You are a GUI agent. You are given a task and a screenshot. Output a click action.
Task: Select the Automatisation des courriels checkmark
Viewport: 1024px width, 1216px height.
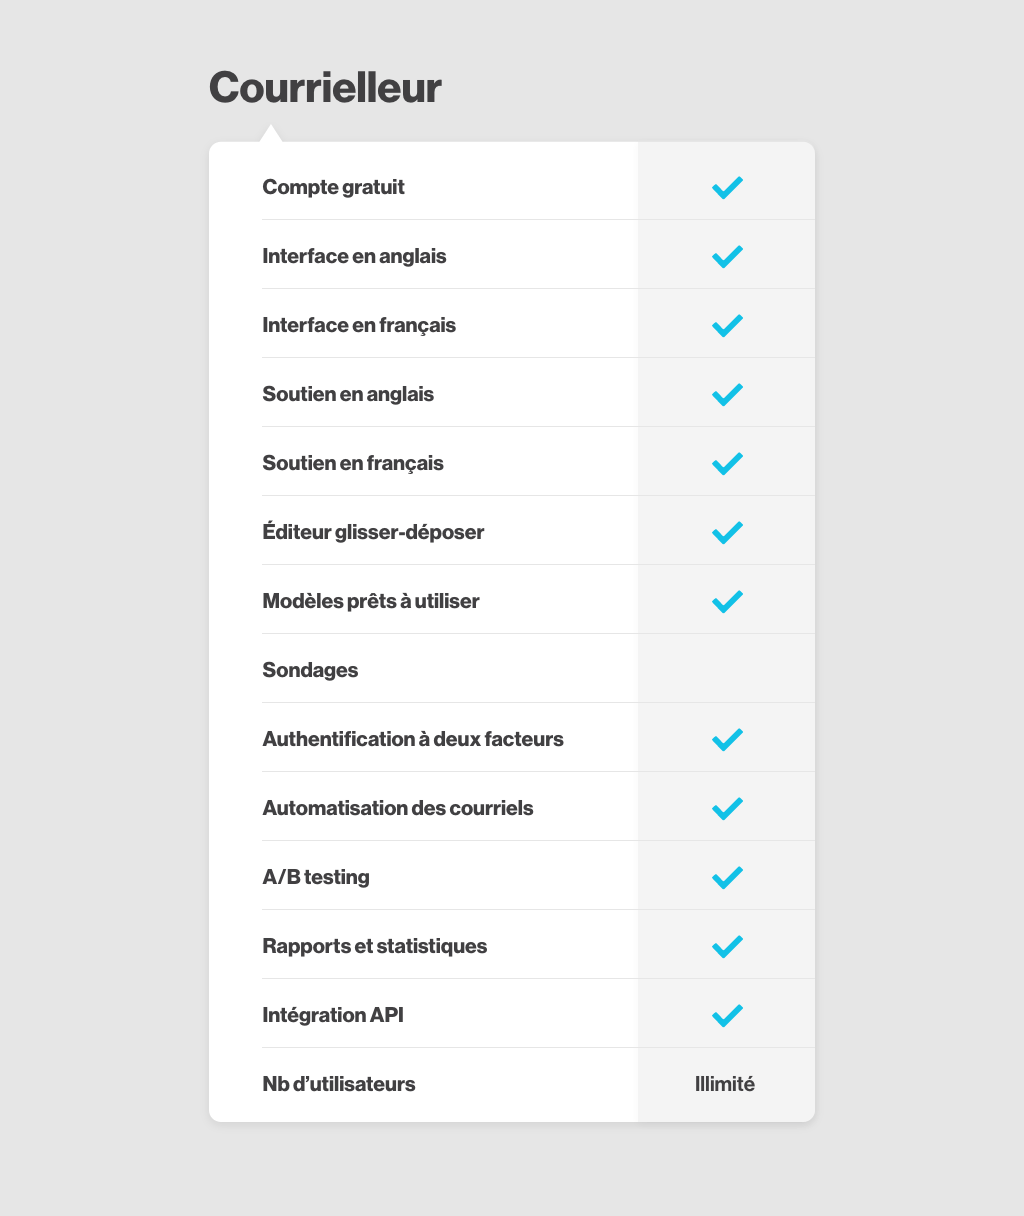click(x=727, y=808)
